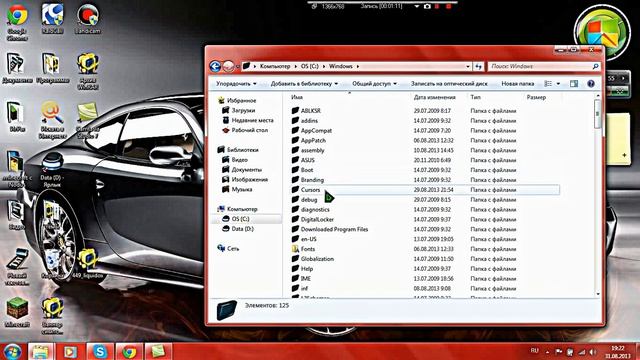Sort by Дата изменения column header

434,97
